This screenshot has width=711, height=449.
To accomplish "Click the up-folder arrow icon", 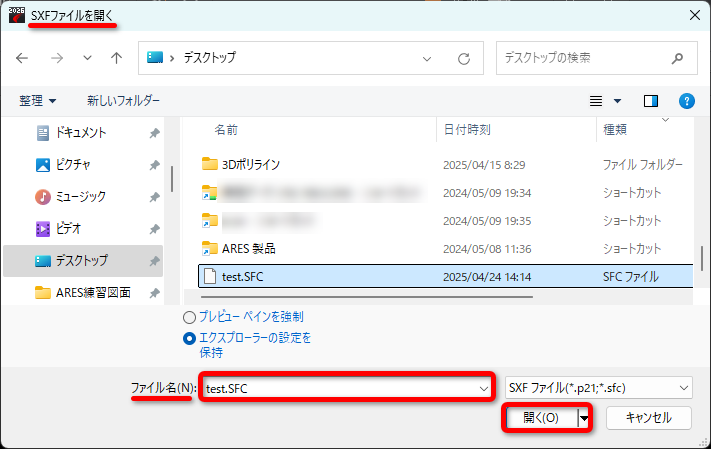I will click(x=117, y=58).
